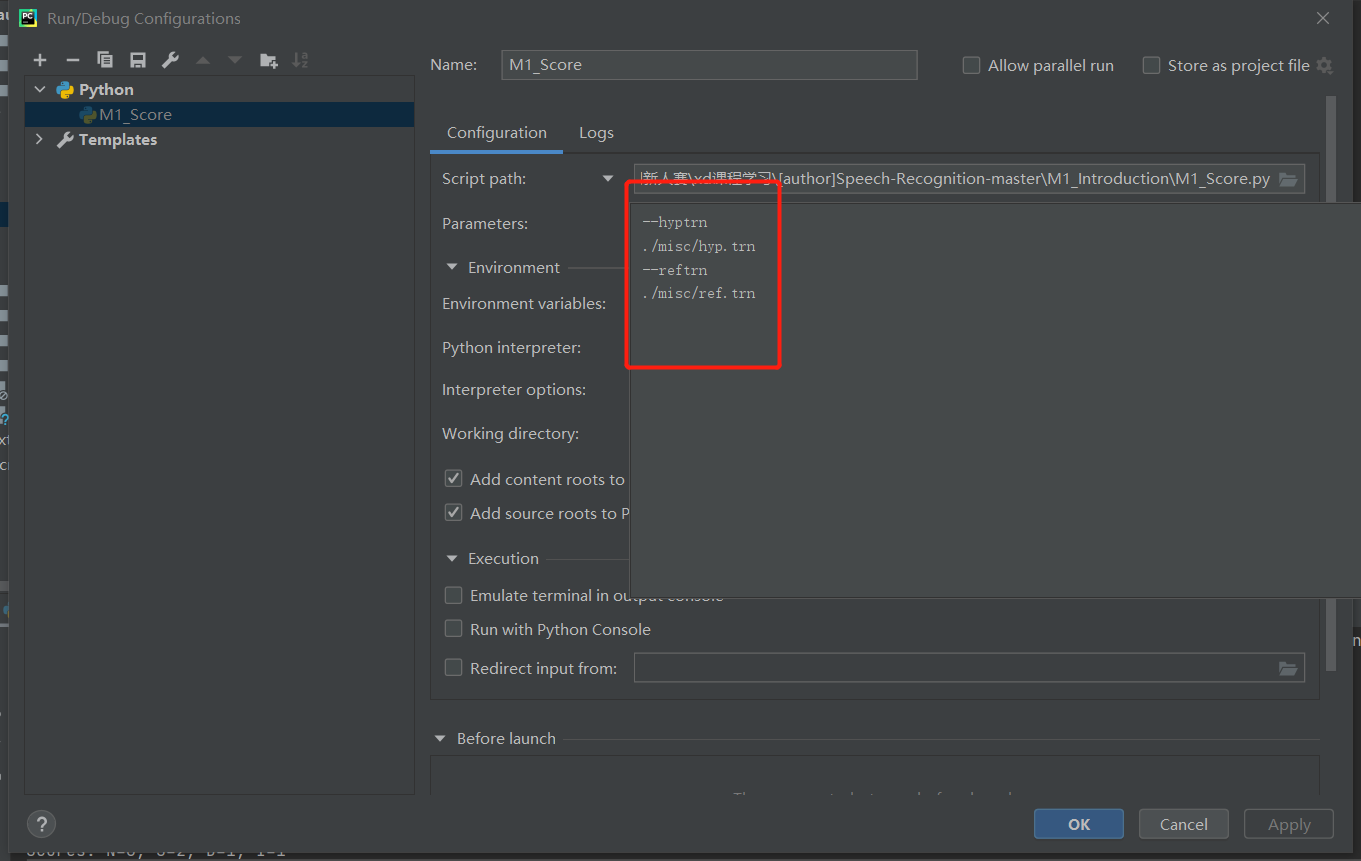Switch to the Logs tab
The image size is (1361, 861).
pos(596,133)
